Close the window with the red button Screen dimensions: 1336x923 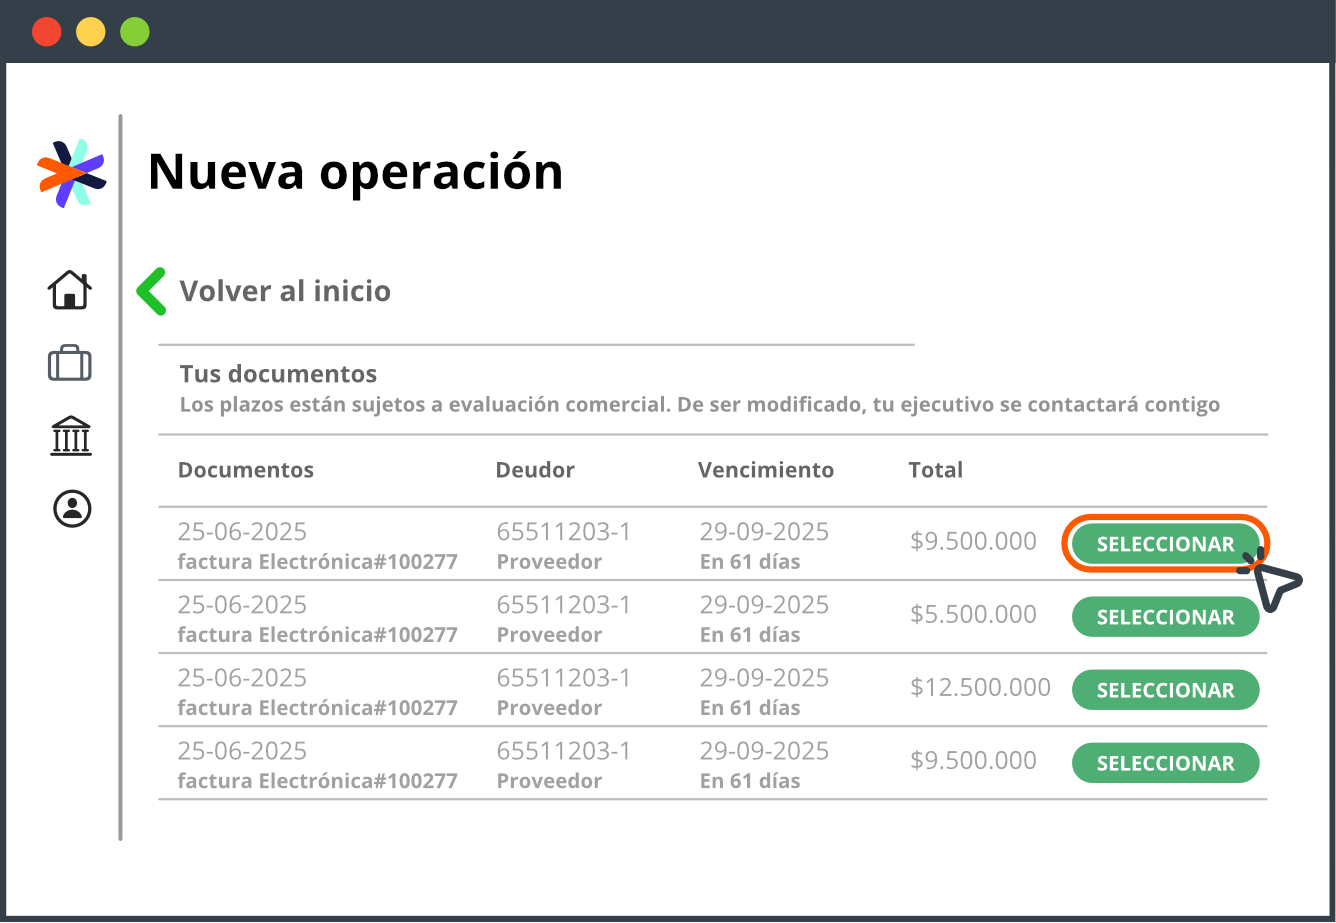[x=47, y=32]
